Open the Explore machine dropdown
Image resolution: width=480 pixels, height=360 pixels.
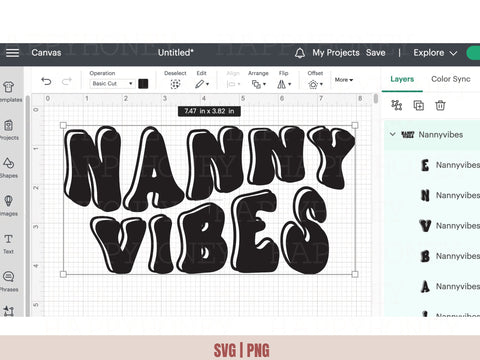pos(435,53)
